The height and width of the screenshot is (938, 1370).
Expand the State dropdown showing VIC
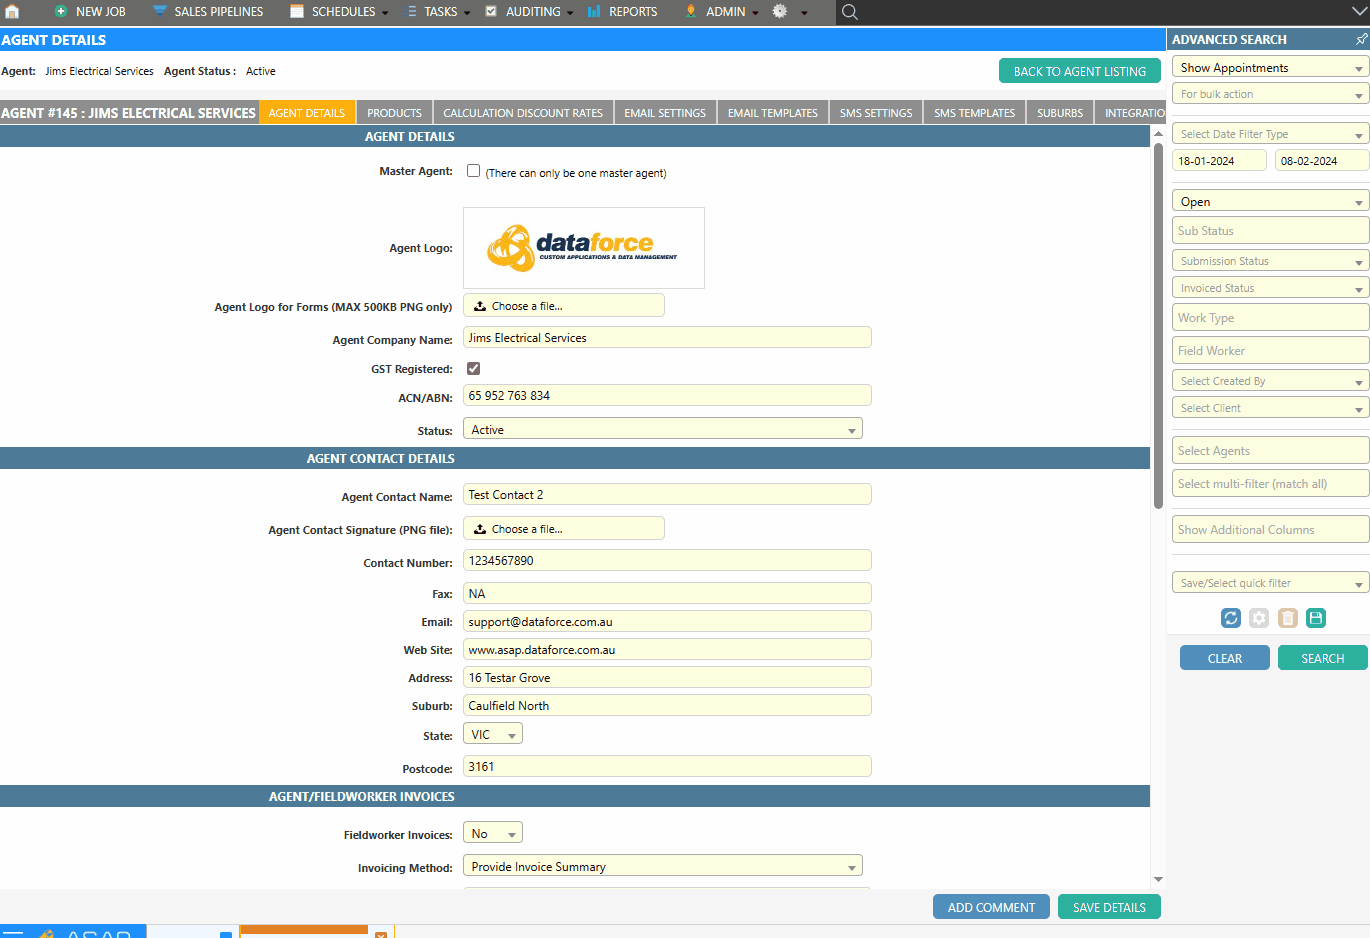point(493,735)
